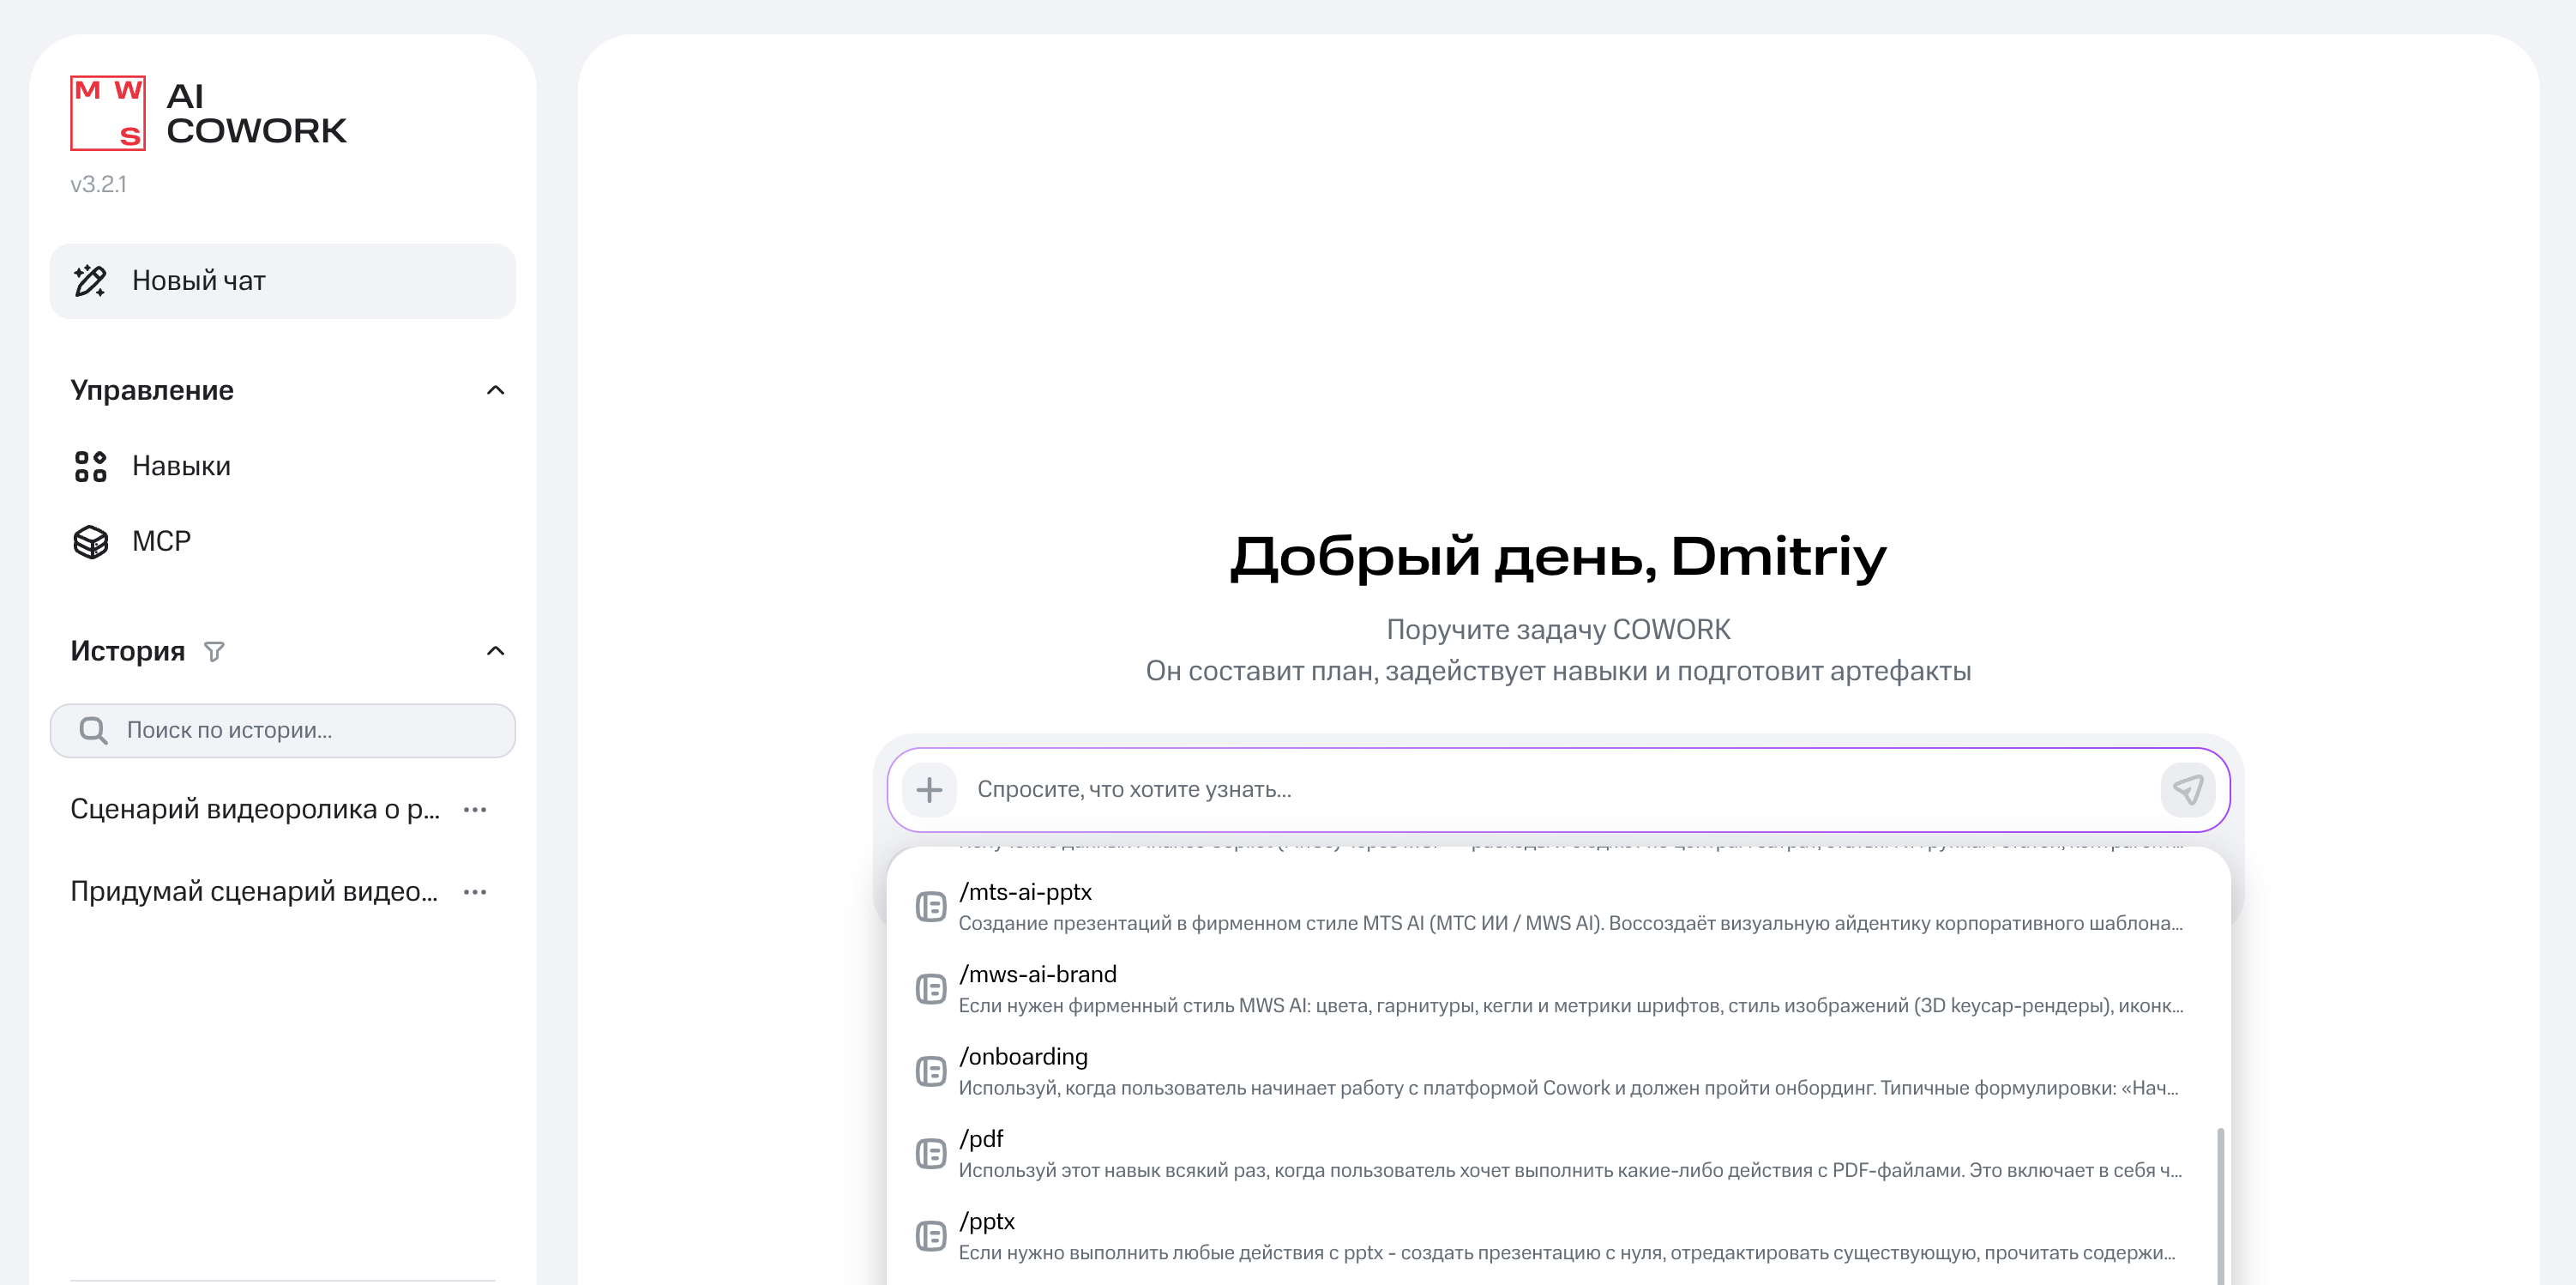Image resolution: width=2576 pixels, height=1285 pixels.
Task: Focus the 'Поиск по истории' search field
Action: 283,730
